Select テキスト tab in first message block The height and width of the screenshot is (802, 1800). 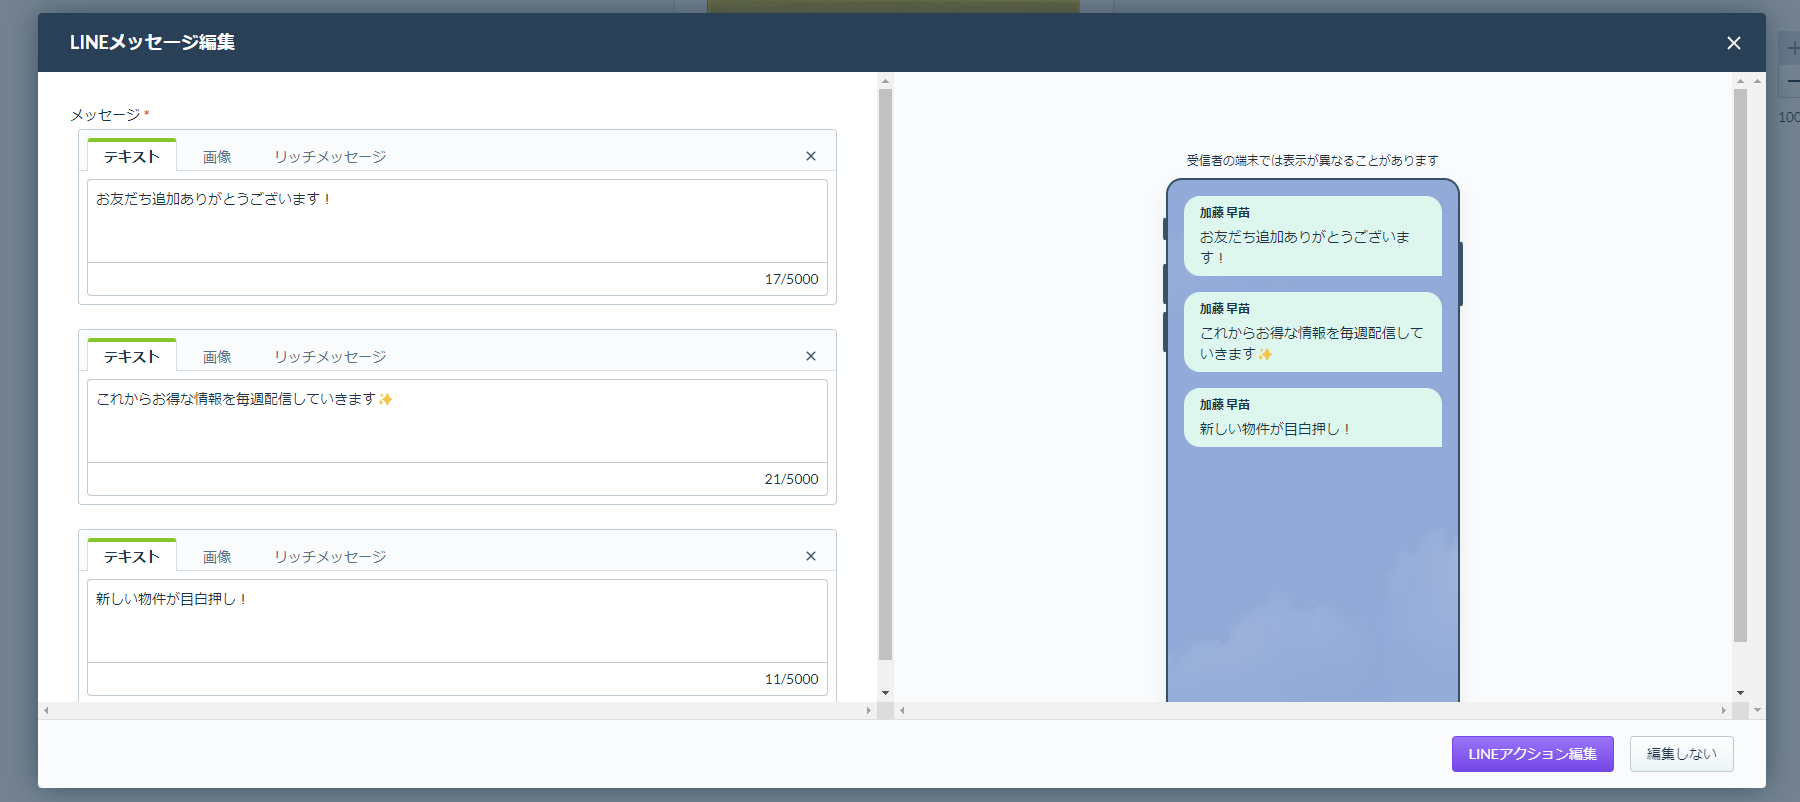(x=132, y=156)
